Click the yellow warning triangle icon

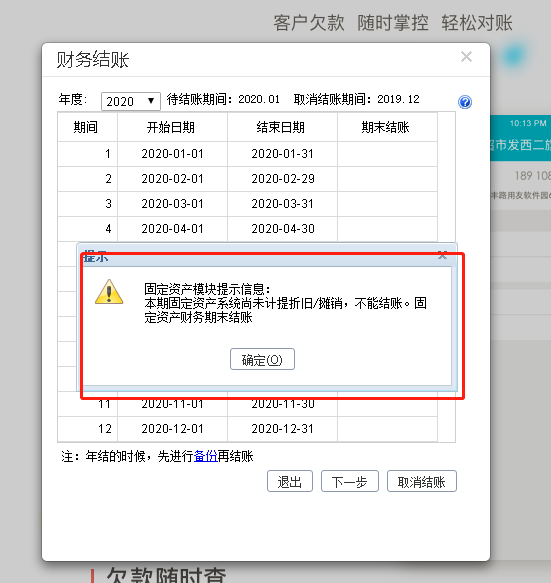(x=109, y=292)
